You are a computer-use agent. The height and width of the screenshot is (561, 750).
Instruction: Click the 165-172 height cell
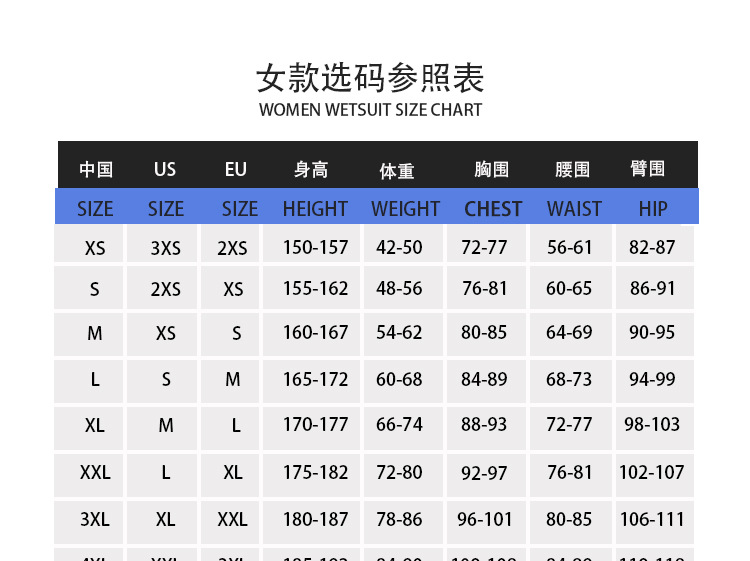(x=315, y=380)
